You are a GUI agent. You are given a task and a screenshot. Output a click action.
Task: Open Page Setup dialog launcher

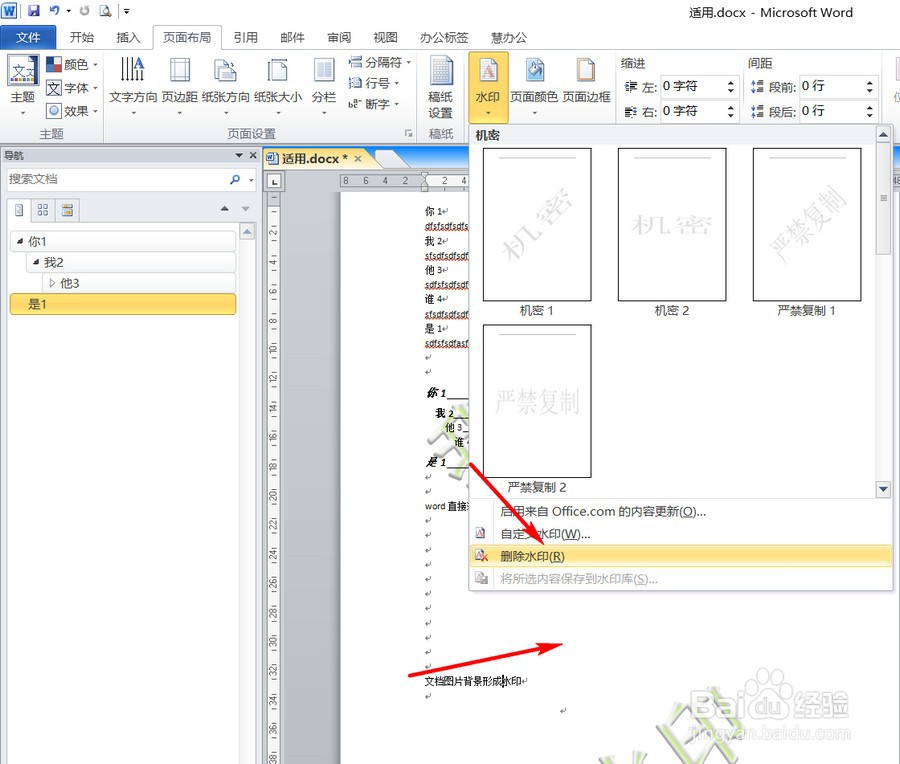[409, 133]
